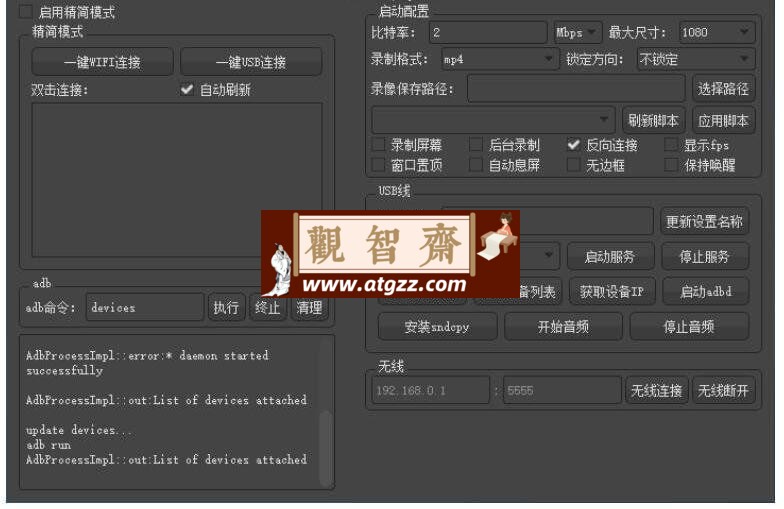Open the 录制格式 mp4 dropdown
The image size is (784, 509).
point(500,60)
